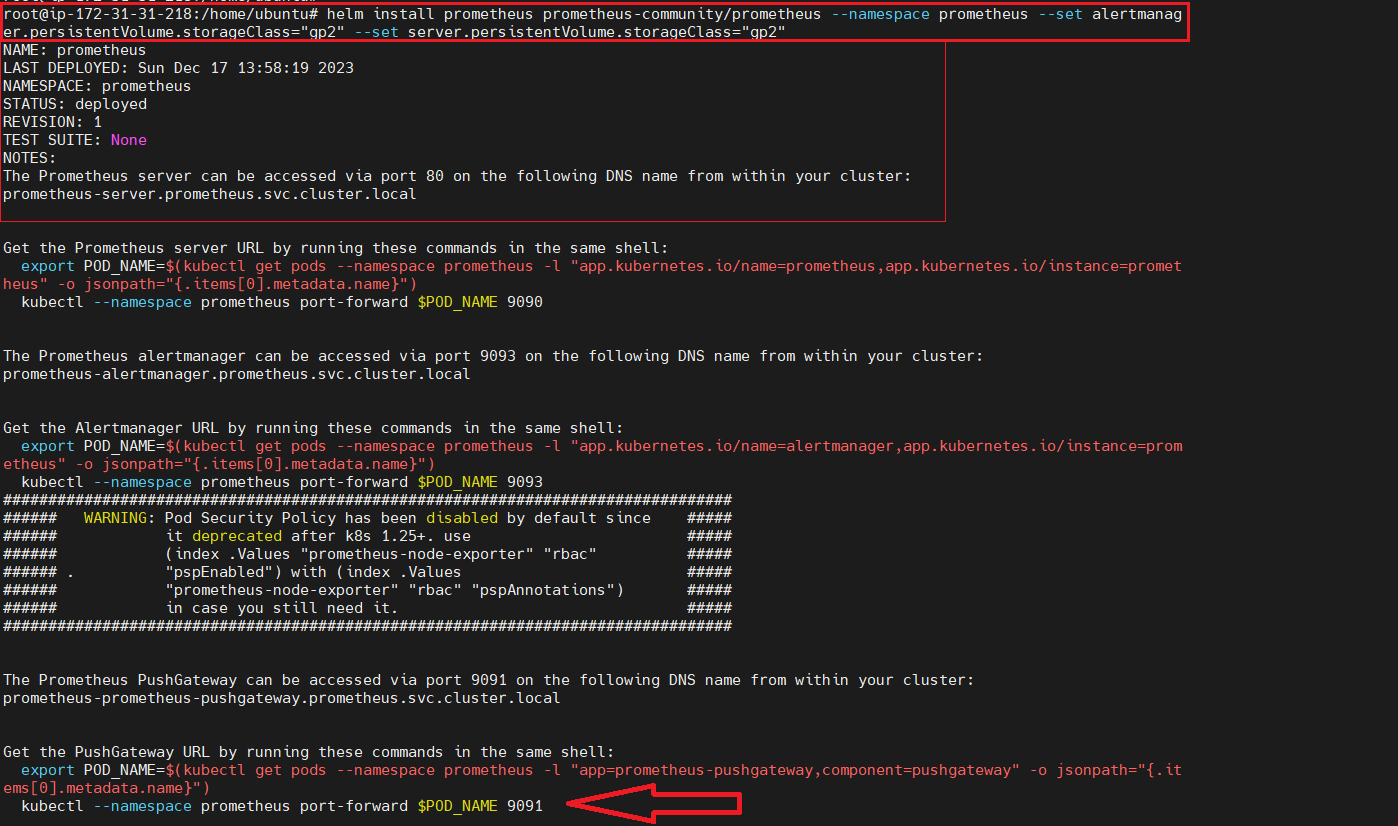The image size is (1398, 826).
Task: Click the 'Get the Alertmanager URL' instruction line
Action: tap(313, 428)
